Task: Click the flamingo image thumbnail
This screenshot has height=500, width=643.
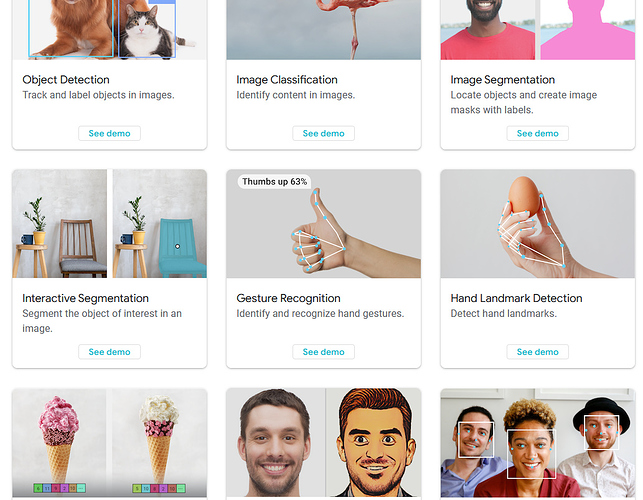Action: pos(324,30)
